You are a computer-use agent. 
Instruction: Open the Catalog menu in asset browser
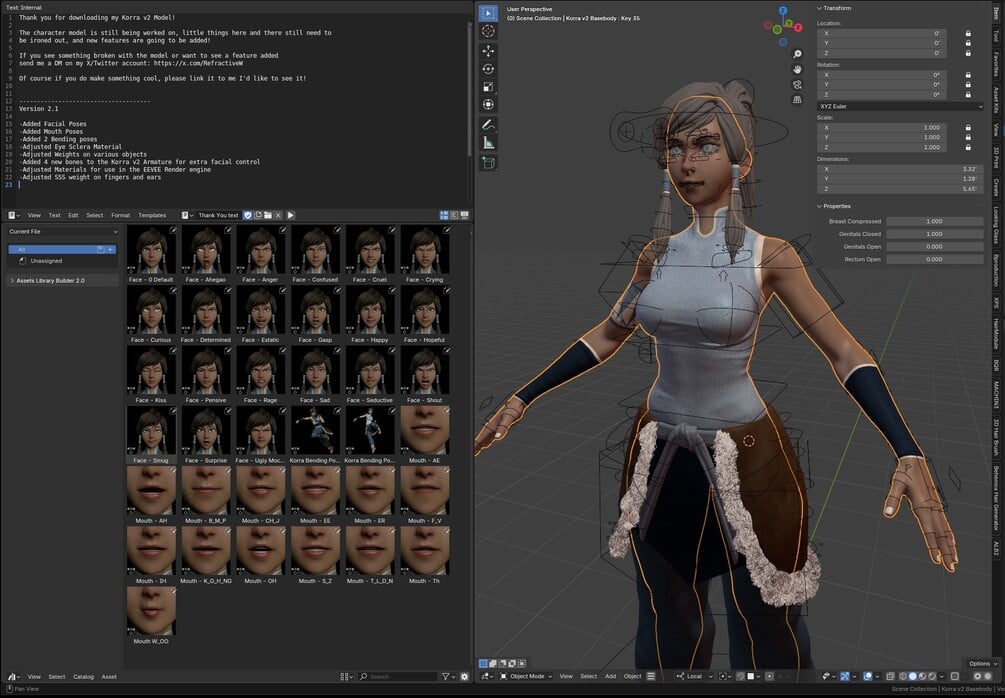tap(83, 676)
